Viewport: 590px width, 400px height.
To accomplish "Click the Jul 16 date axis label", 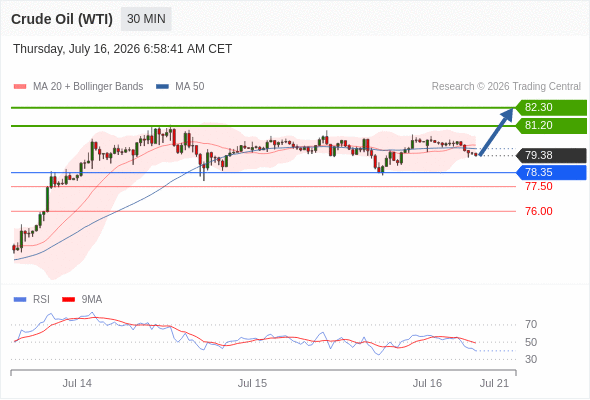I will coord(427,383).
